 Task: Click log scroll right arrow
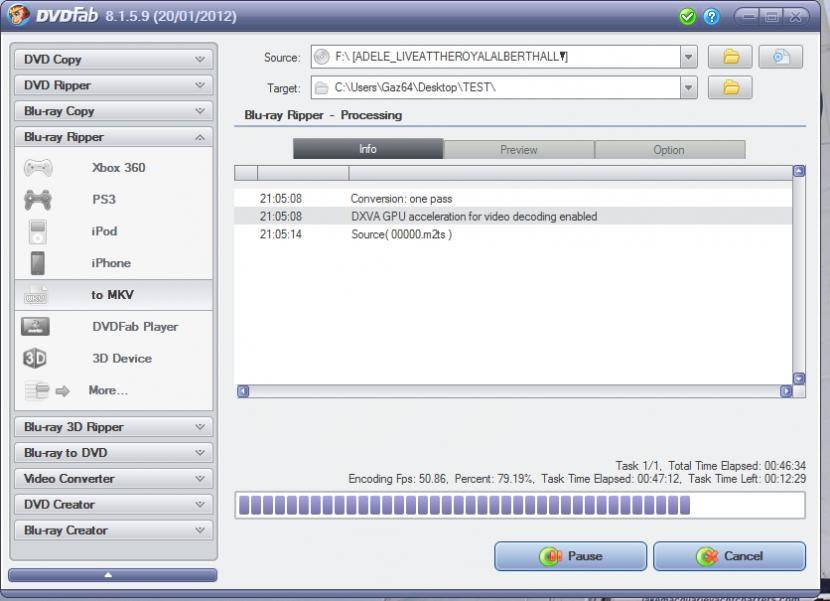(786, 391)
